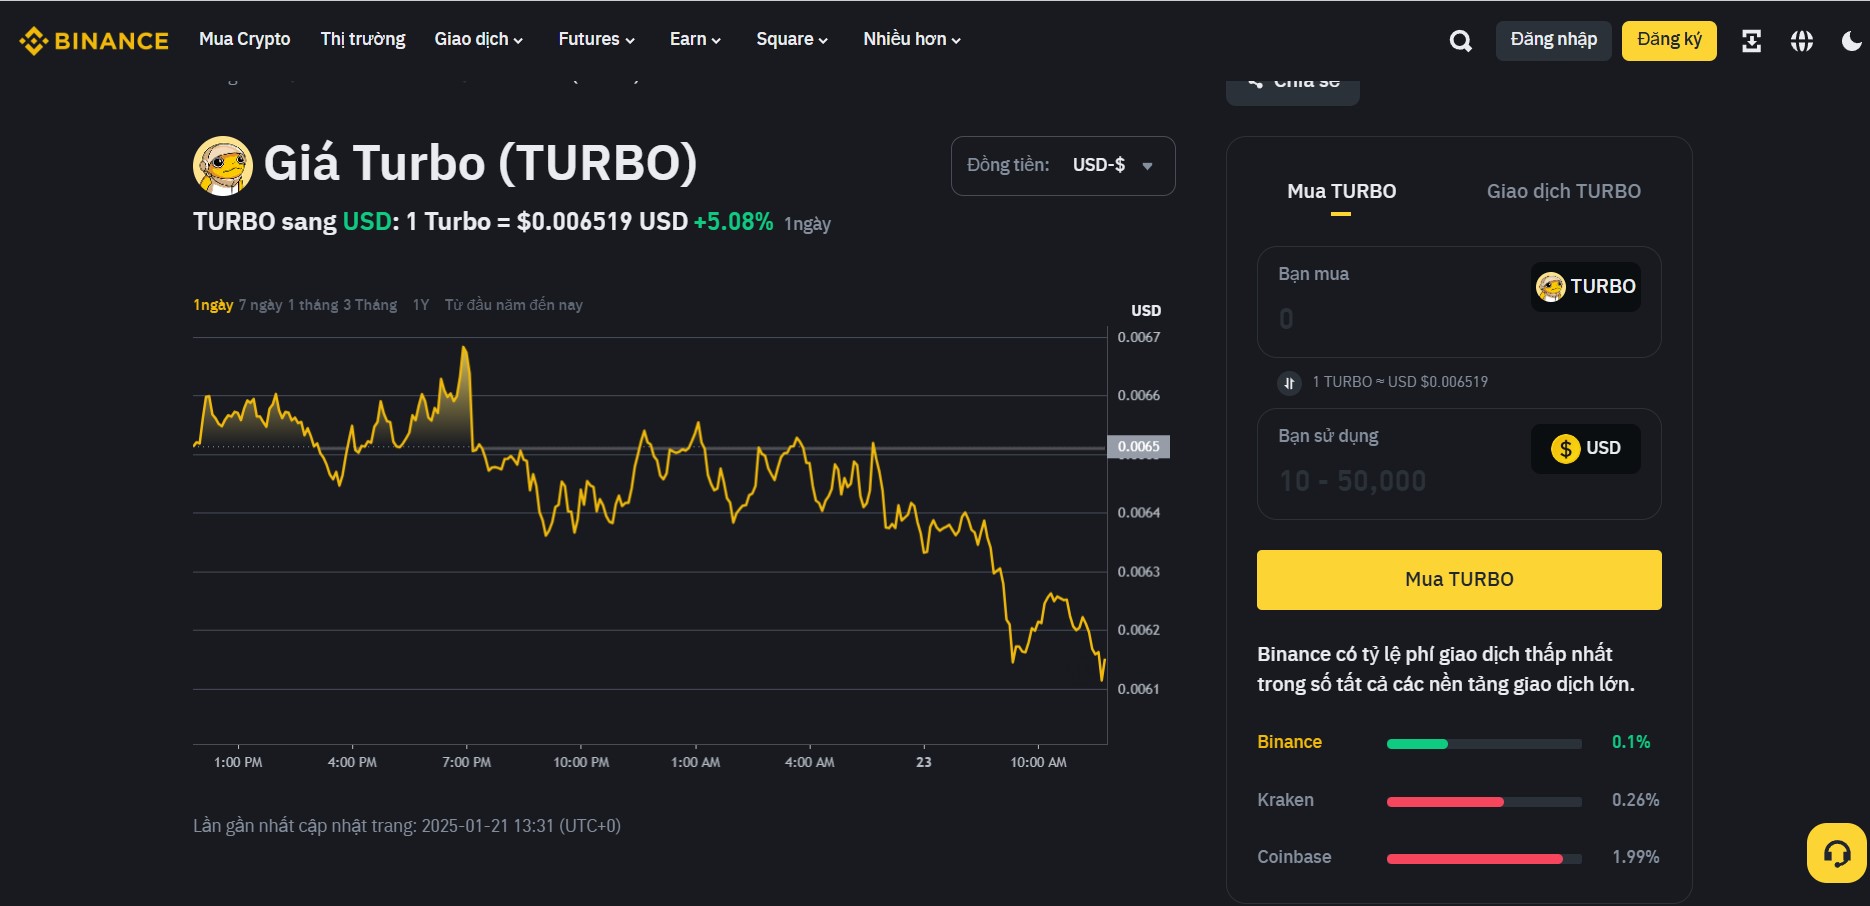Click the Binance logo
Screen dimensions: 1870x906
click(x=94, y=41)
